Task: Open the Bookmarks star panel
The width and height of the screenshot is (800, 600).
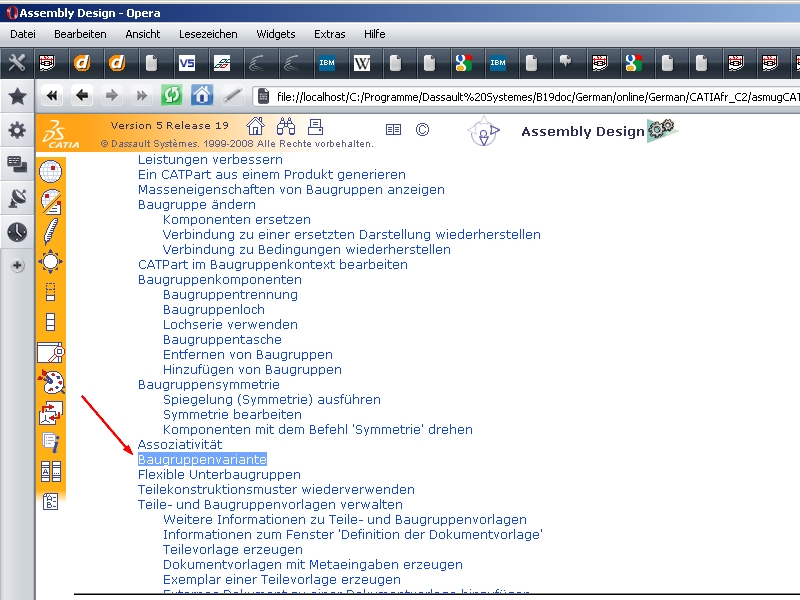Action: (x=17, y=96)
